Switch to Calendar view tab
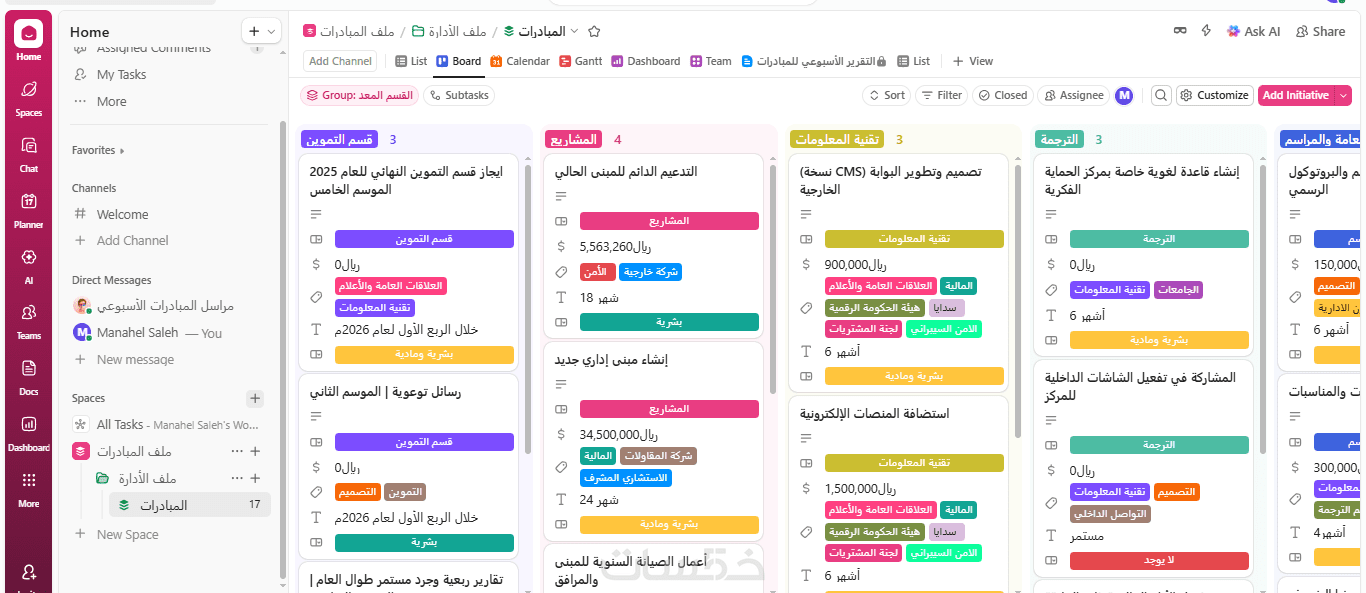Viewport: 1366px width, 593px height. 520,61
